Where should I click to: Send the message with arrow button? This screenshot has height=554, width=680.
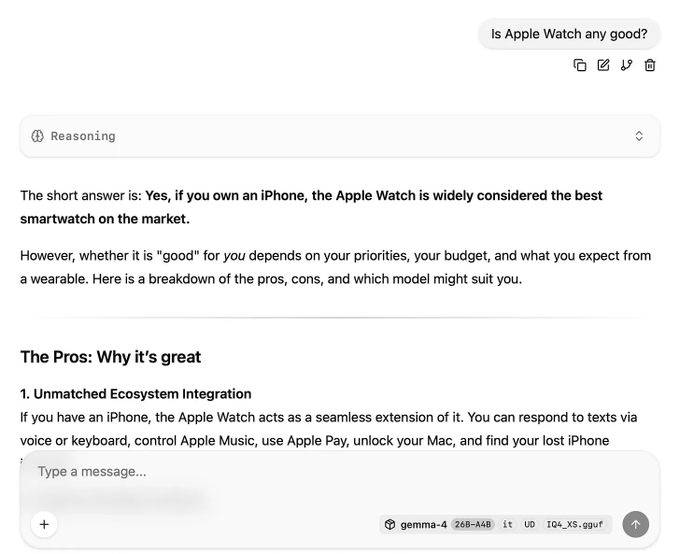point(635,524)
